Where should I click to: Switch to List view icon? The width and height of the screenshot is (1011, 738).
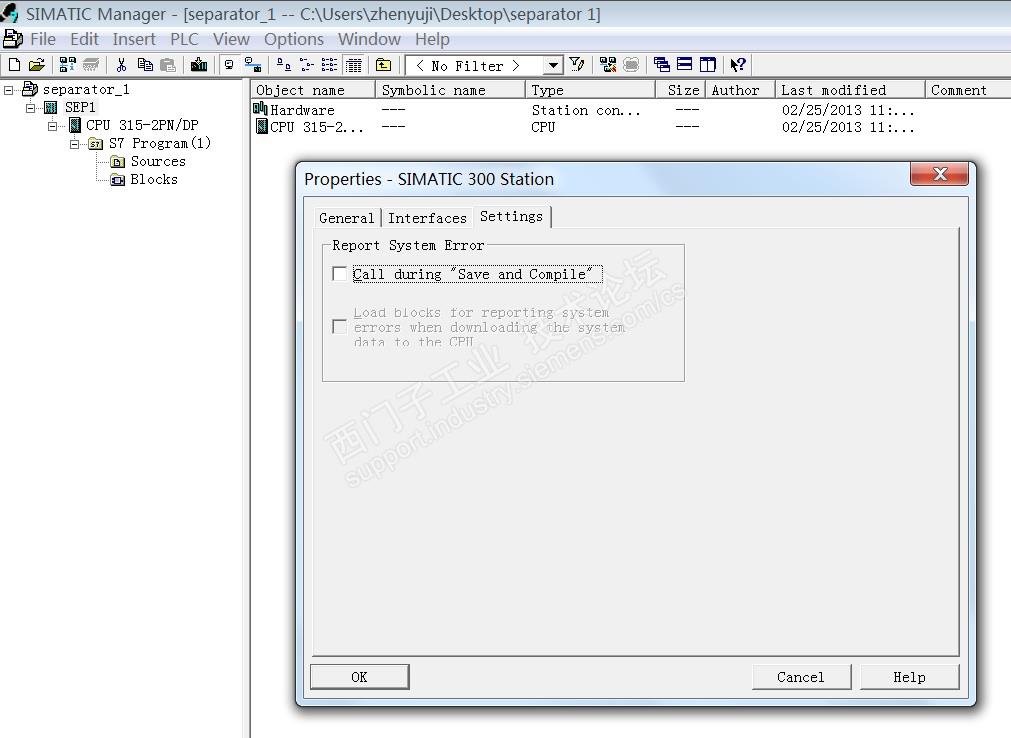[329, 64]
